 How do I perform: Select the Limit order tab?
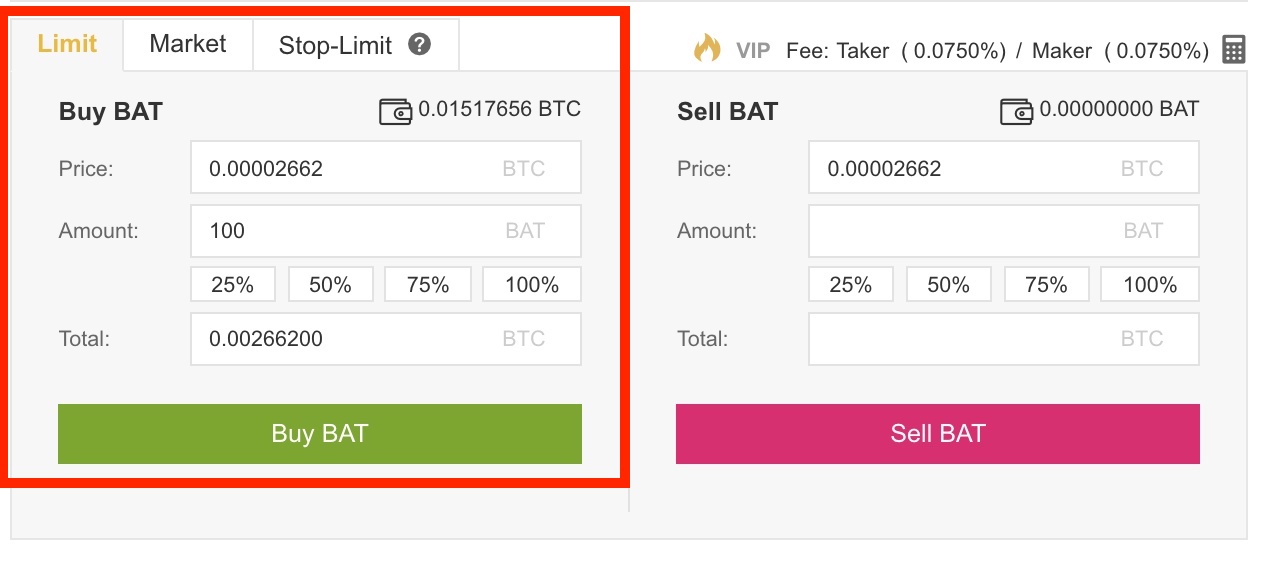click(x=67, y=44)
